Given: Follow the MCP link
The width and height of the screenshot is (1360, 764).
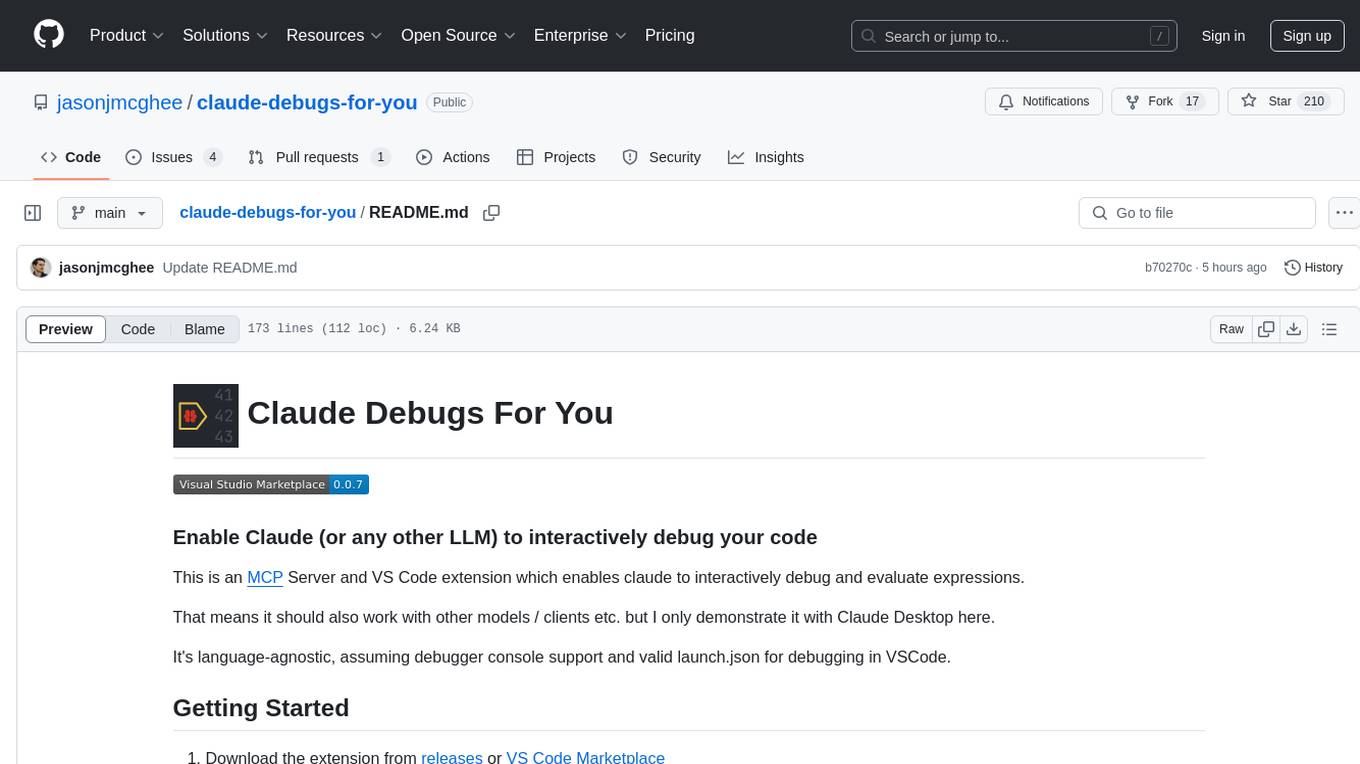Looking at the screenshot, I should (x=265, y=577).
